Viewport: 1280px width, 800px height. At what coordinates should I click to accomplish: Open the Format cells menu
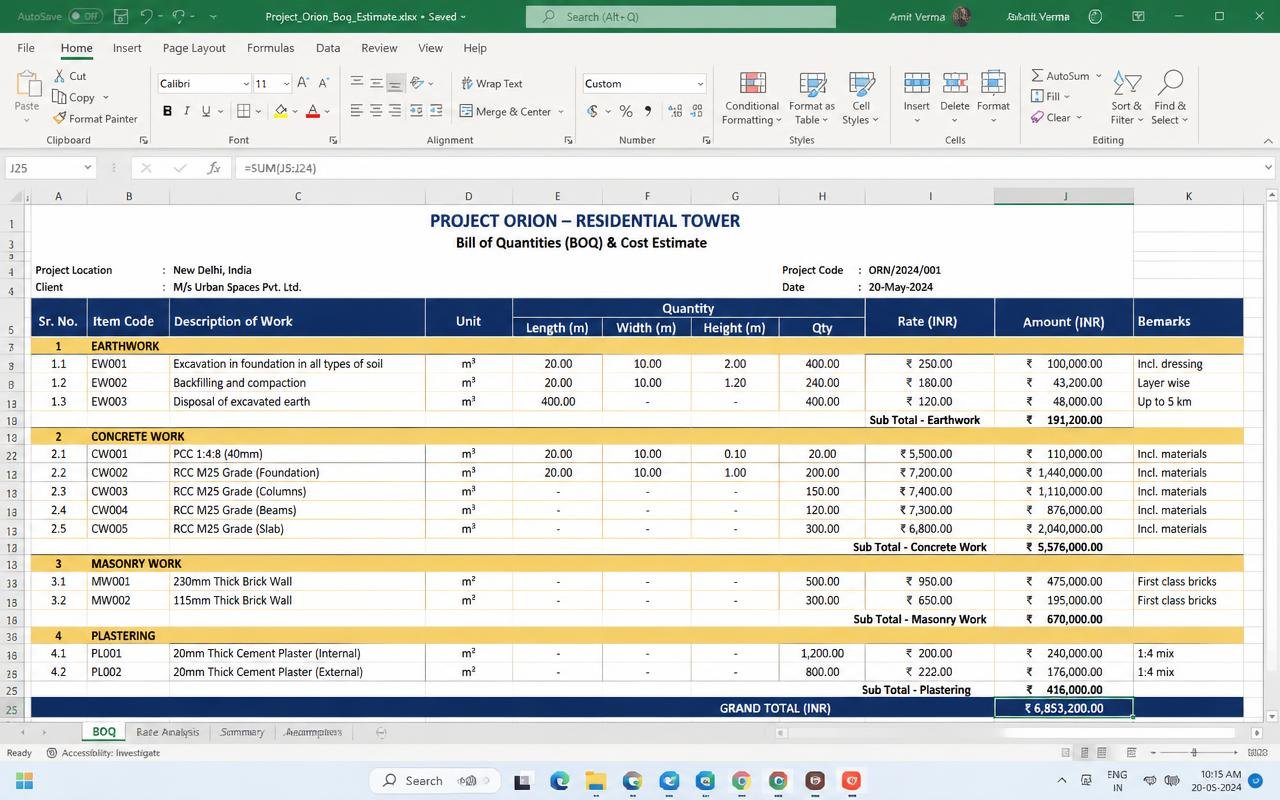click(993, 98)
